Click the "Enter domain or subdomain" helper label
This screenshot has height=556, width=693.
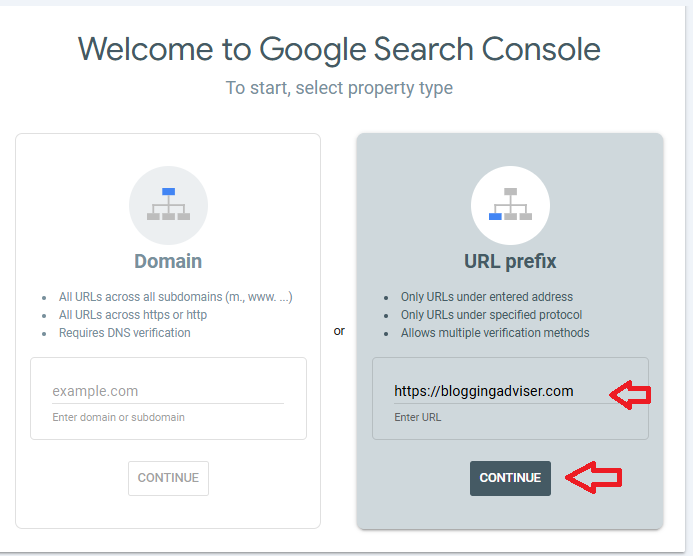[118, 417]
